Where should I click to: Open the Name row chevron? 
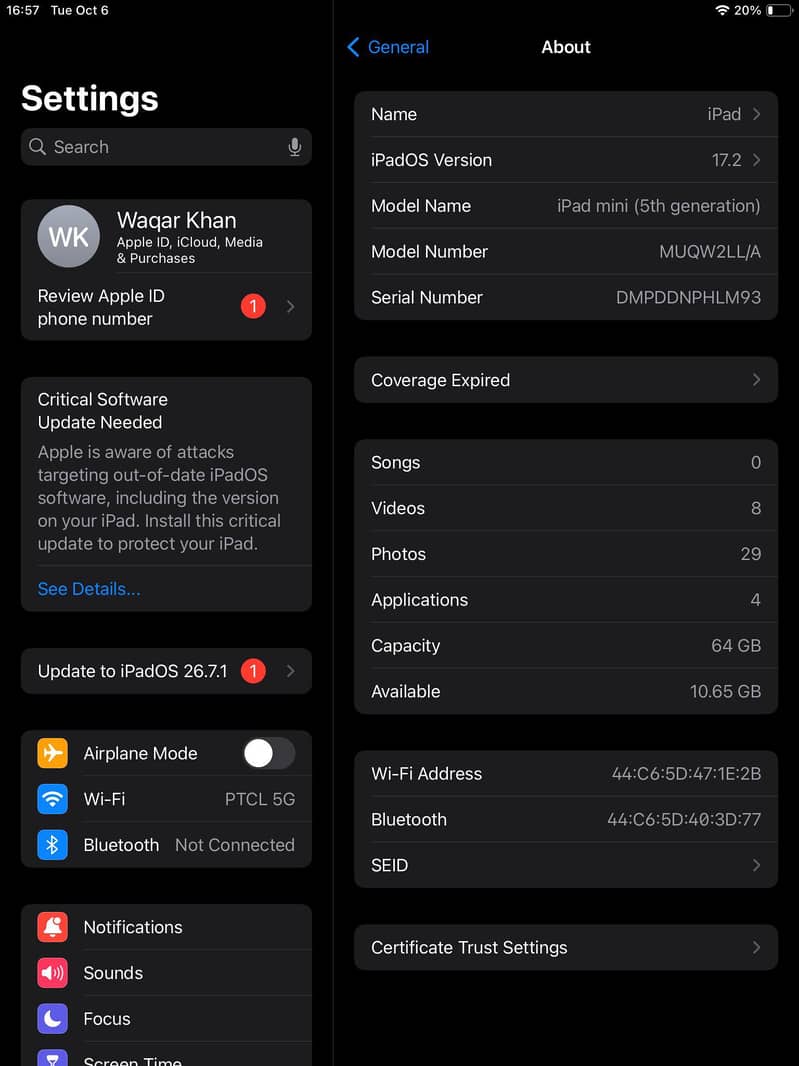(756, 114)
